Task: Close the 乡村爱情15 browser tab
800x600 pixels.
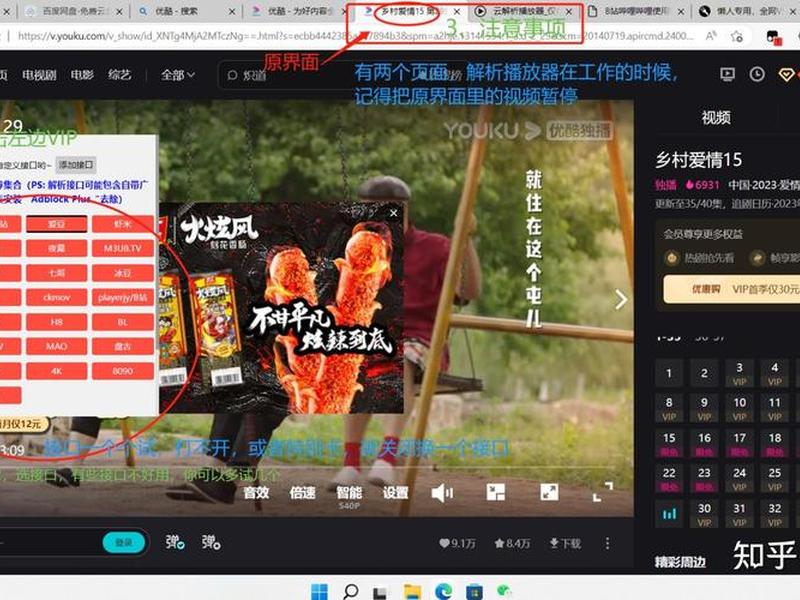Action: [x=457, y=11]
